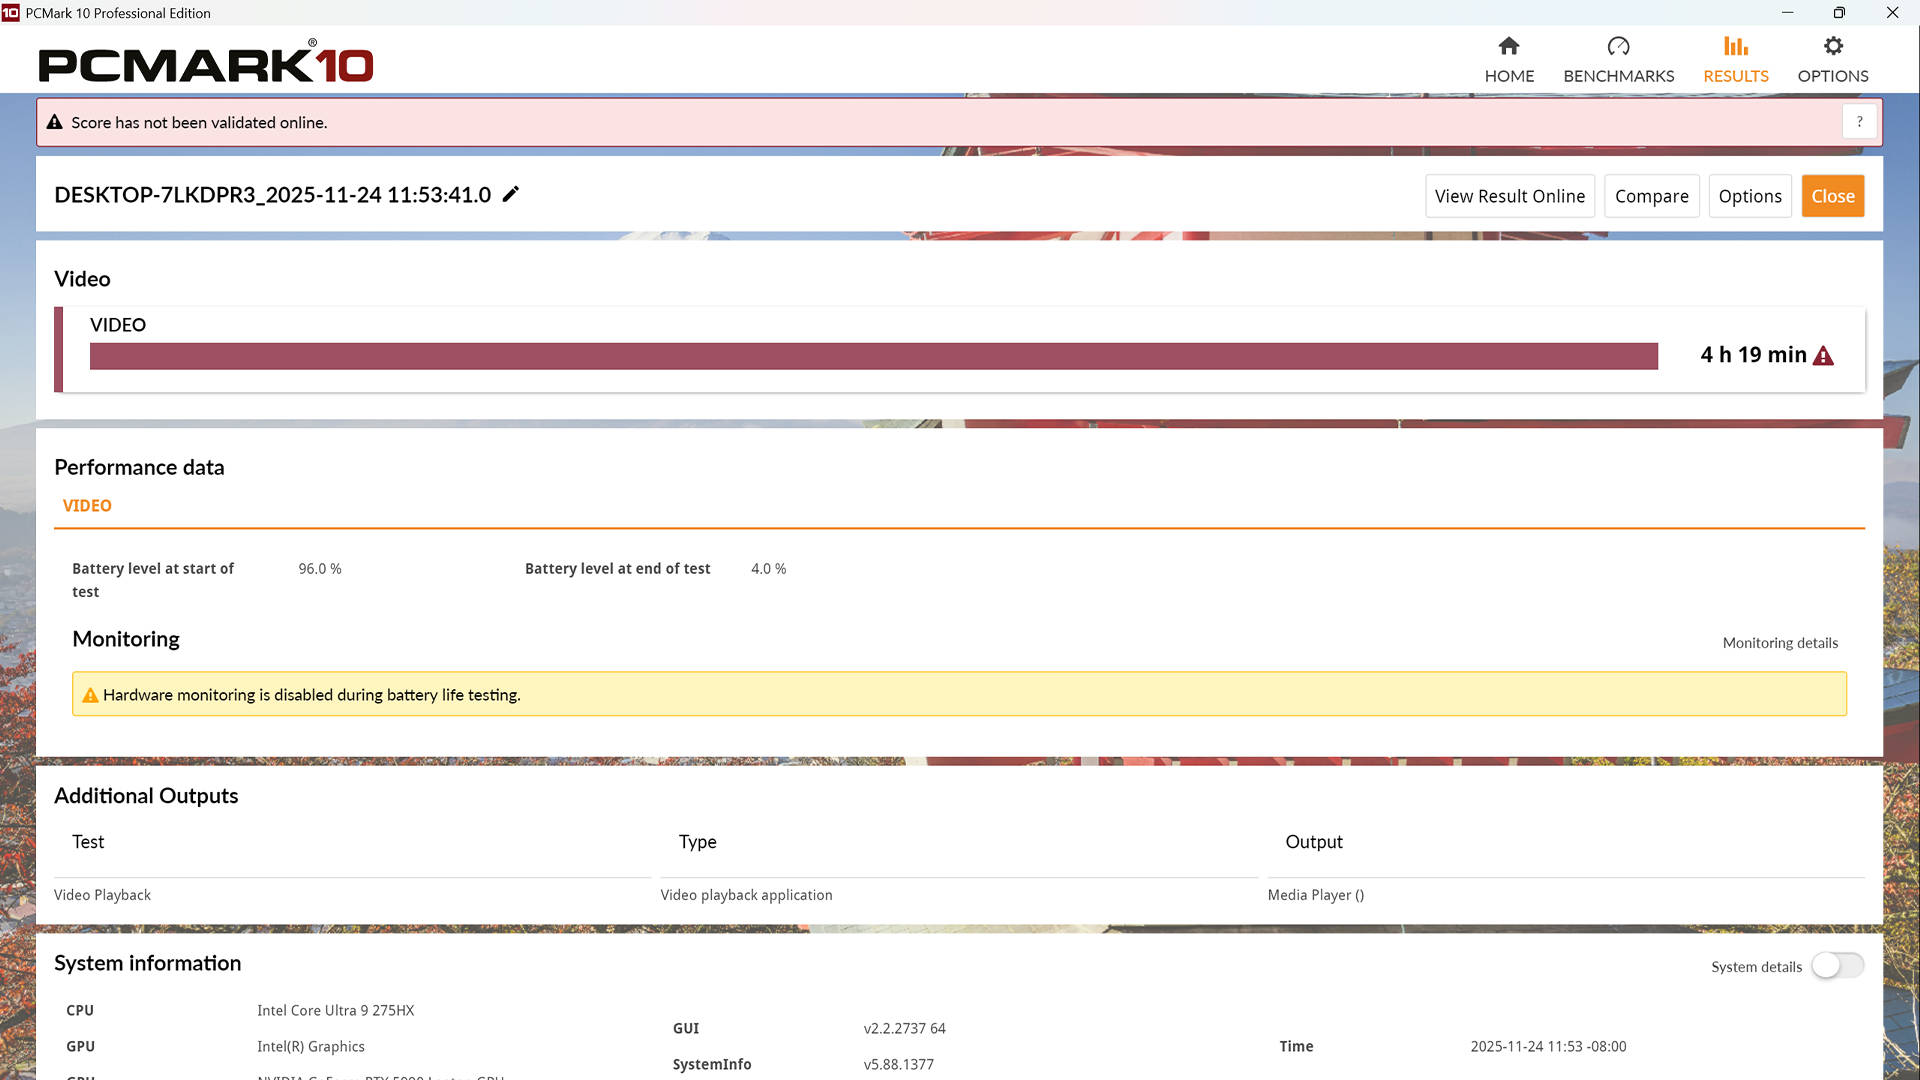Click View Result Online button
Screen dimensions: 1920x1080
coord(1509,196)
